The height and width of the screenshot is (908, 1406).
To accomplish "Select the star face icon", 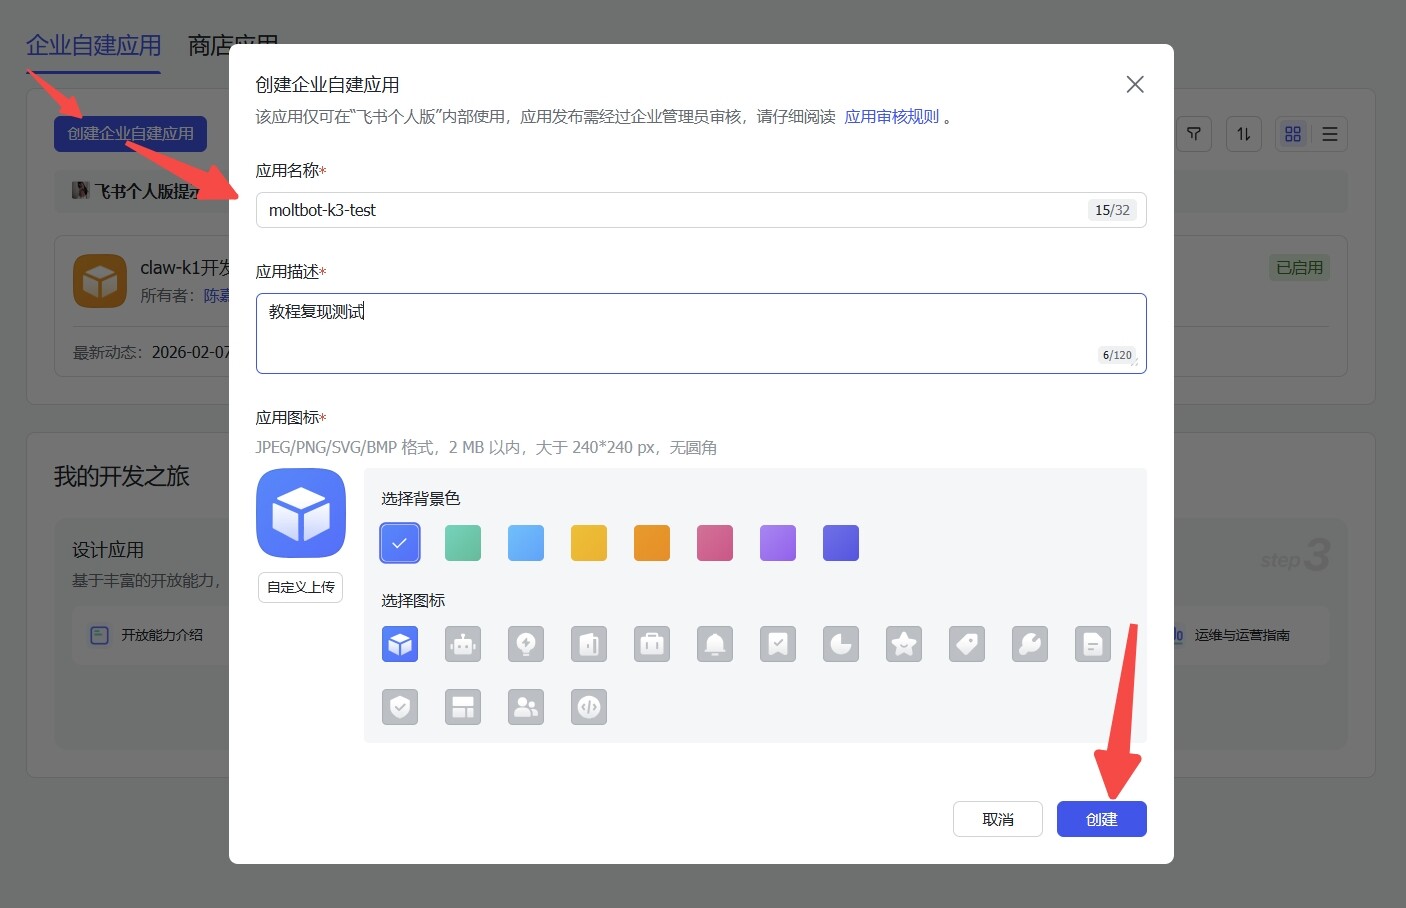I will click(904, 644).
